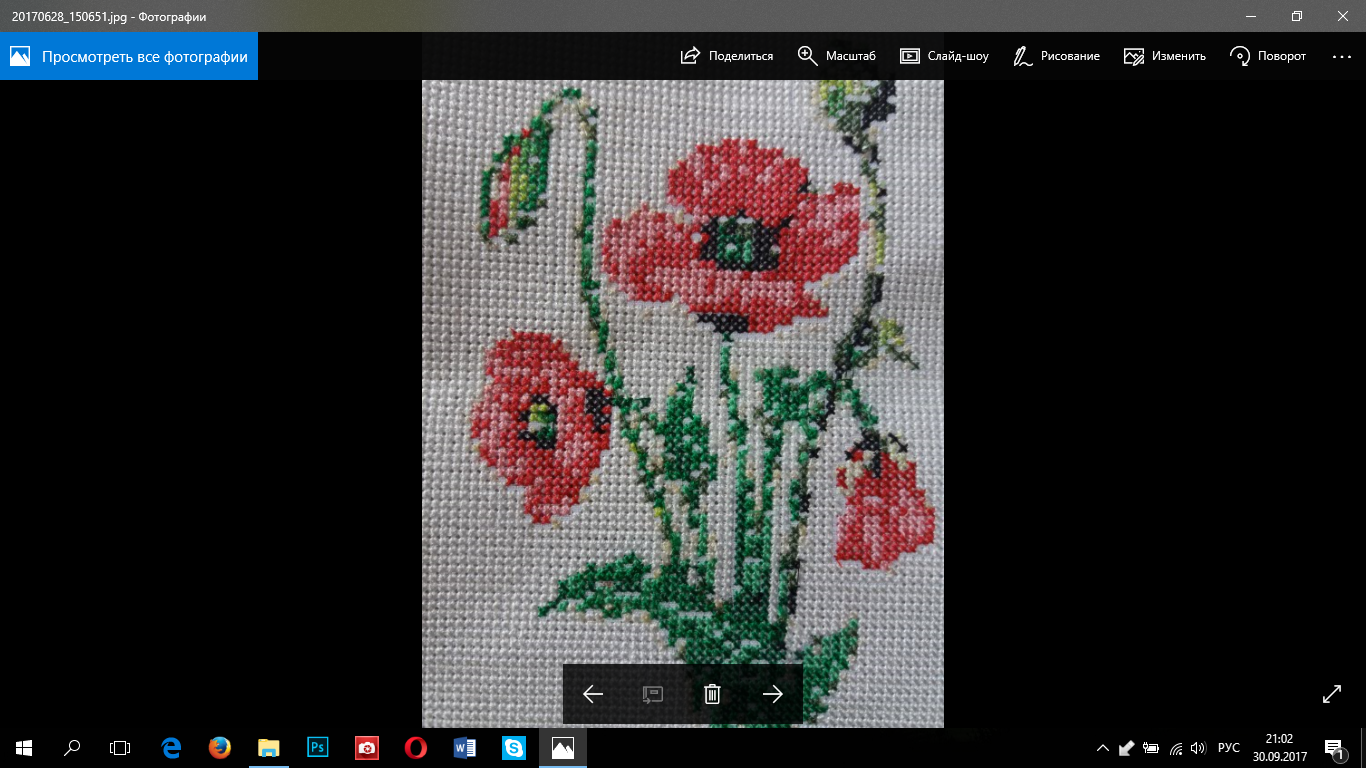Image resolution: width=1366 pixels, height=768 pixels.
Task: Open the "Просмотреть все фотографии" collection view
Action: tap(129, 56)
